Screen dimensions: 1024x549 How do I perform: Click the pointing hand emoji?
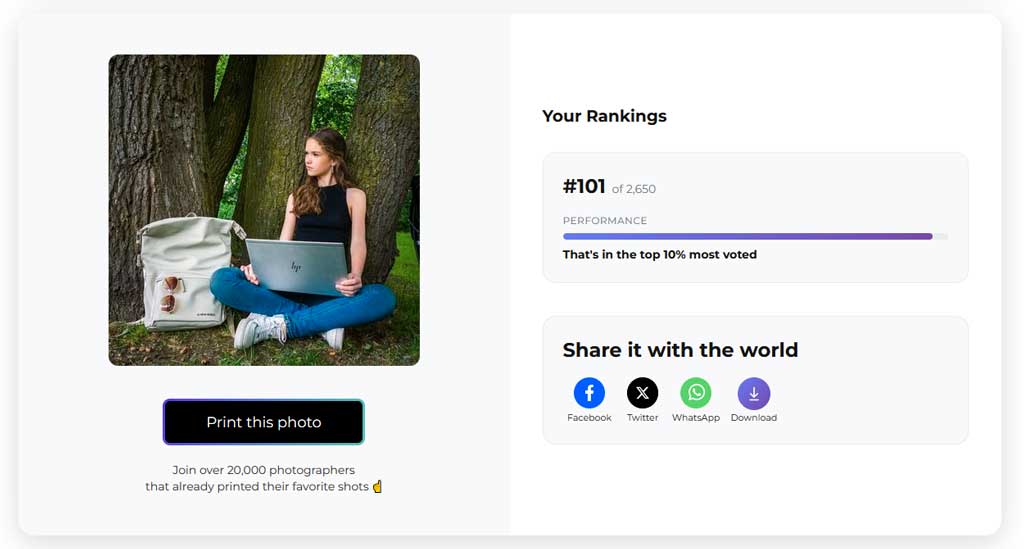tap(377, 487)
